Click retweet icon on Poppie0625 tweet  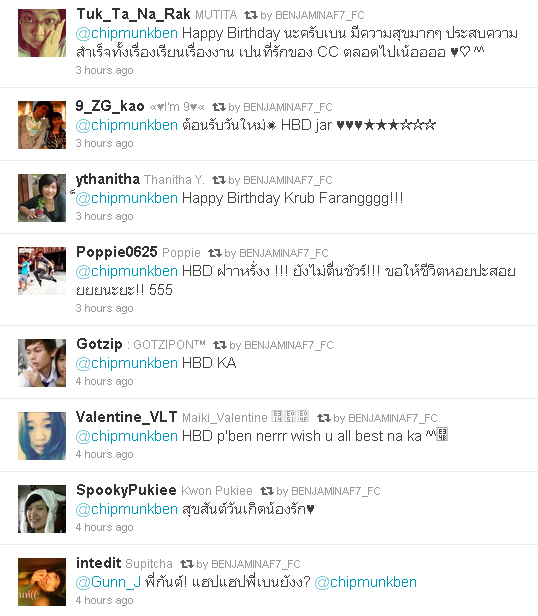click(215, 253)
